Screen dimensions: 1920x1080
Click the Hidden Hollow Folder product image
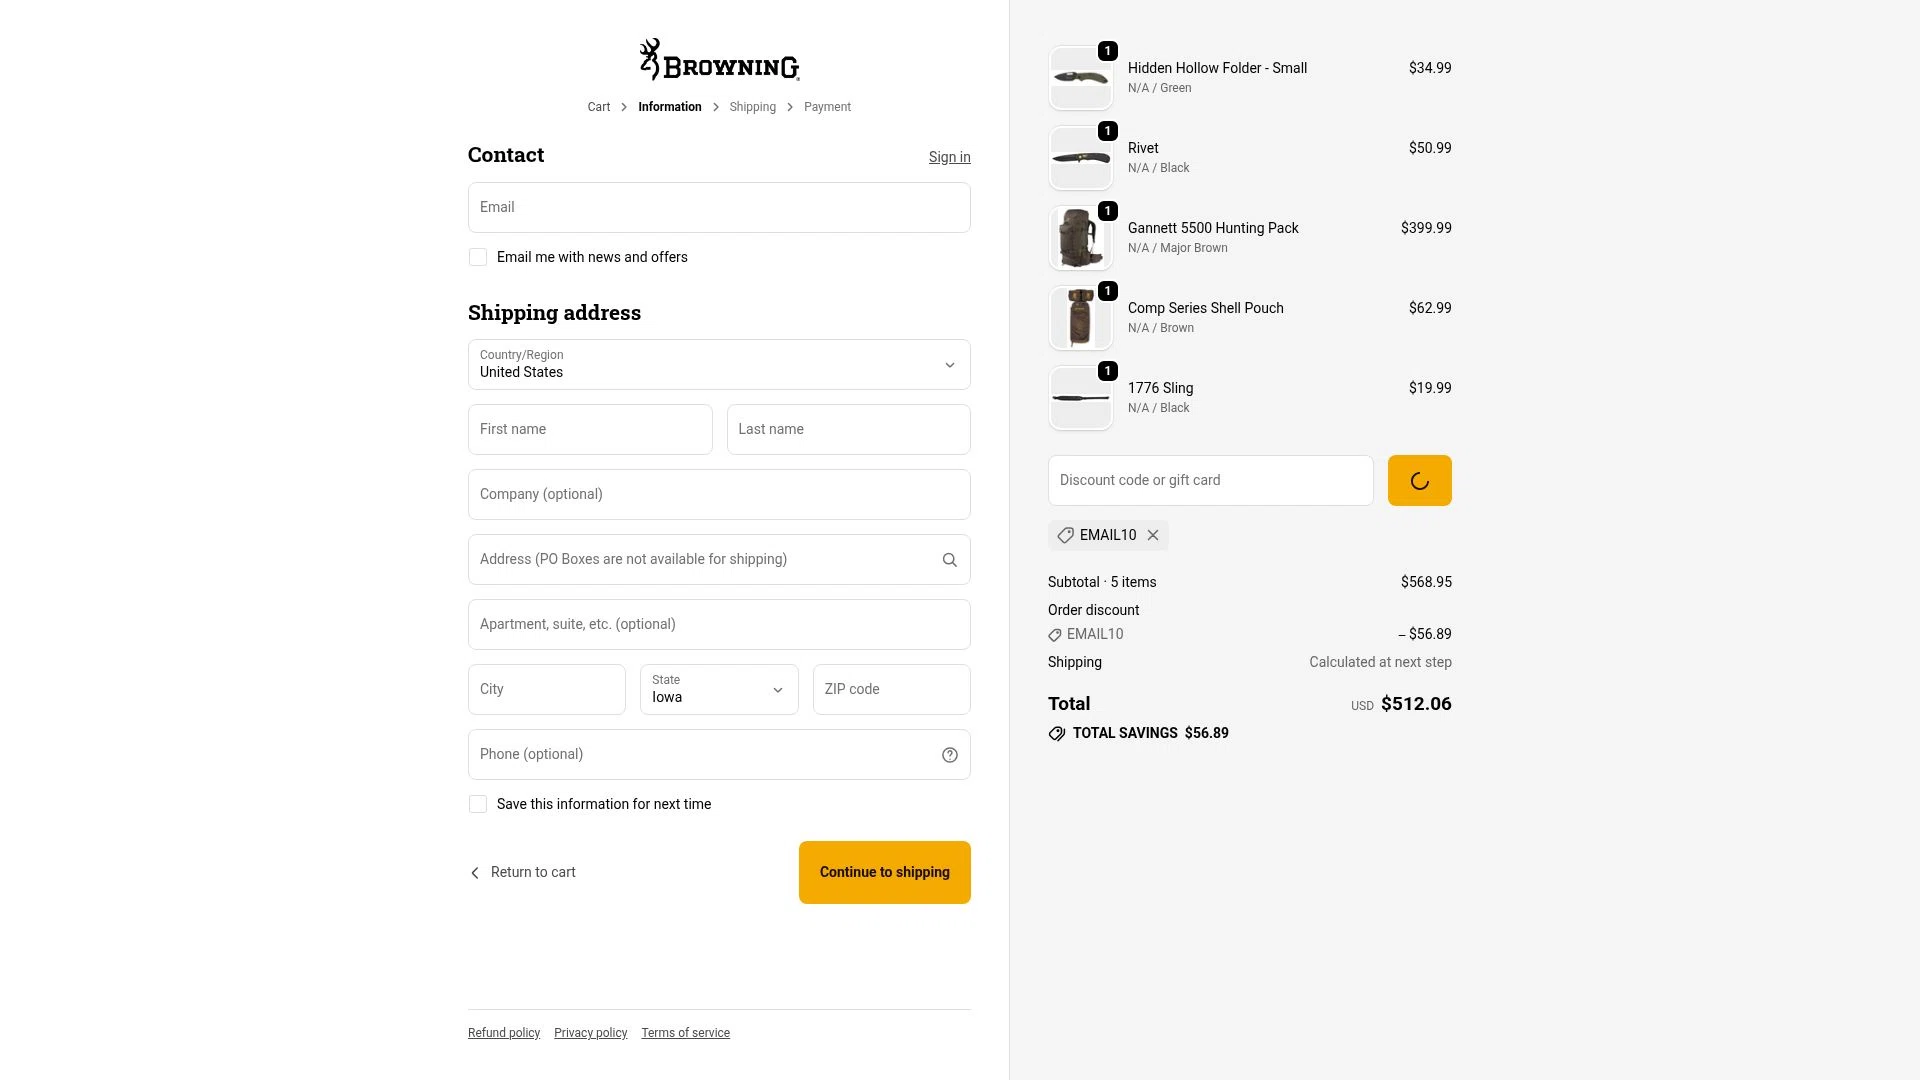pyautogui.click(x=1080, y=77)
